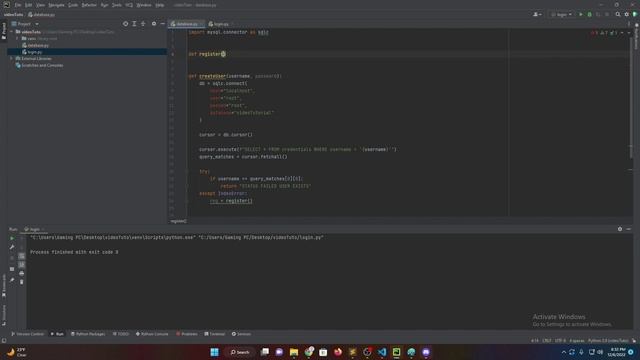Click the Clear All trash icon in Run panel
The width and height of the screenshot is (640, 360).
coord(22,282)
